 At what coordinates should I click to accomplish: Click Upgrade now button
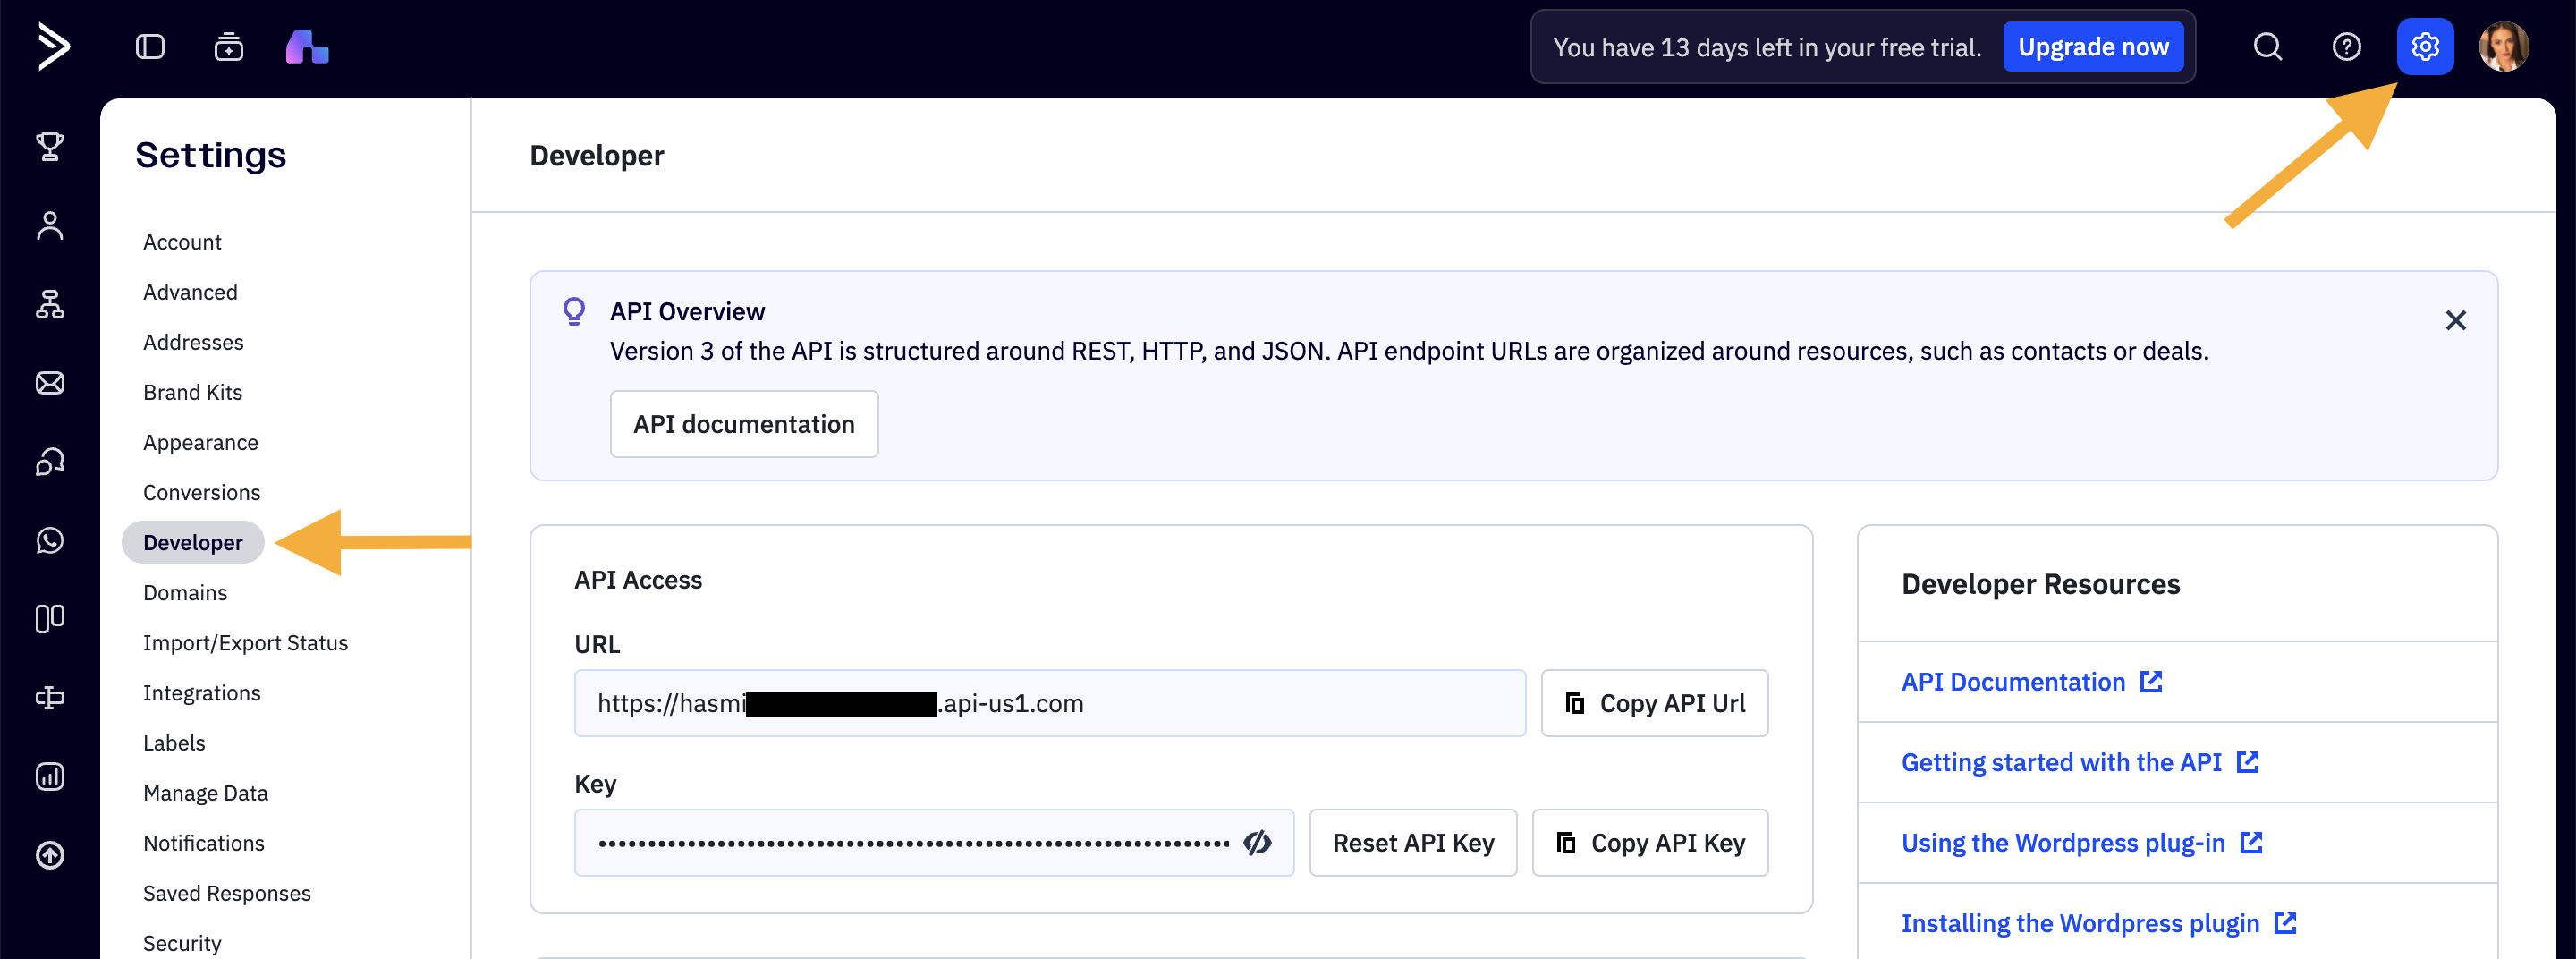tap(2093, 47)
